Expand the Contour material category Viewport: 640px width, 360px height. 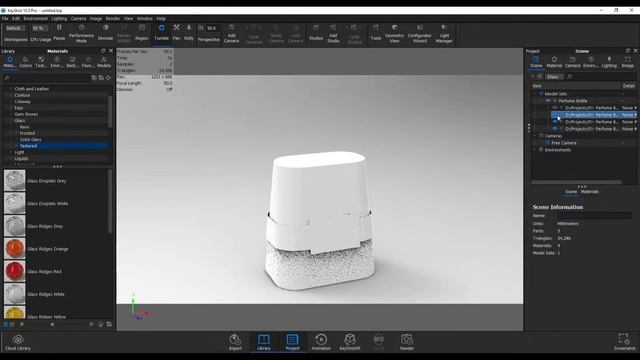pos(11,95)
